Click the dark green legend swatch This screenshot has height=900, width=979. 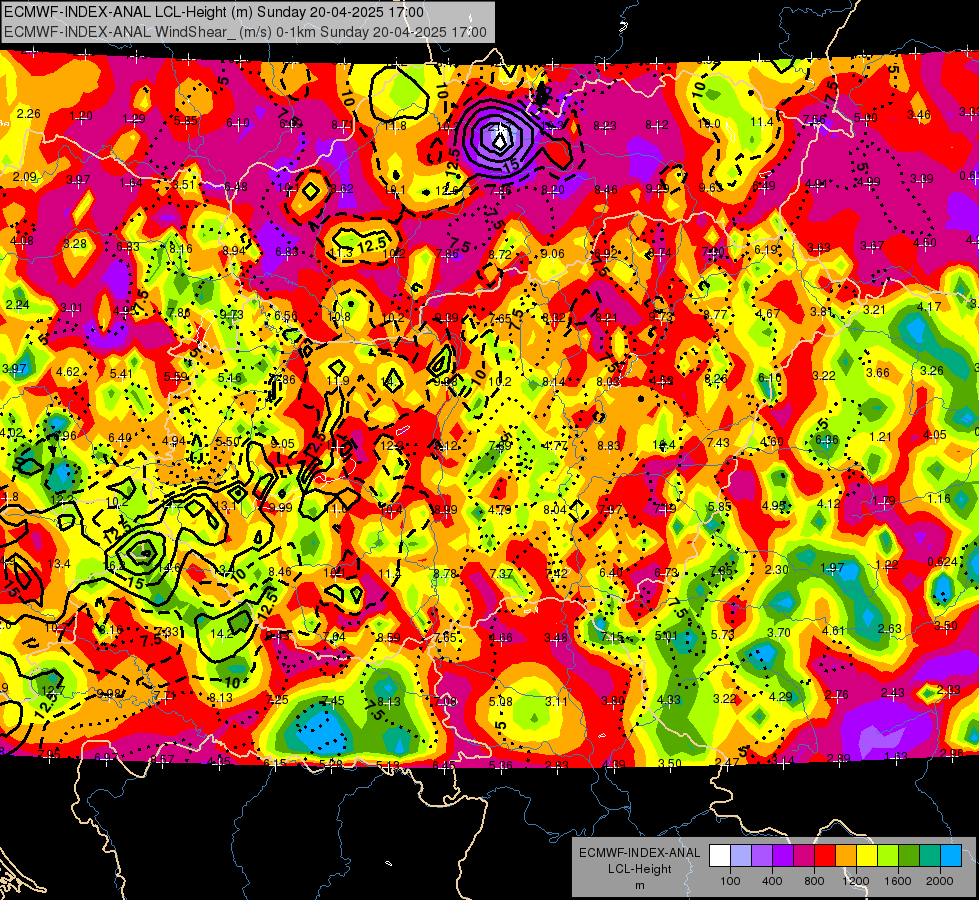pyautogui.click(x=908, y=855)
